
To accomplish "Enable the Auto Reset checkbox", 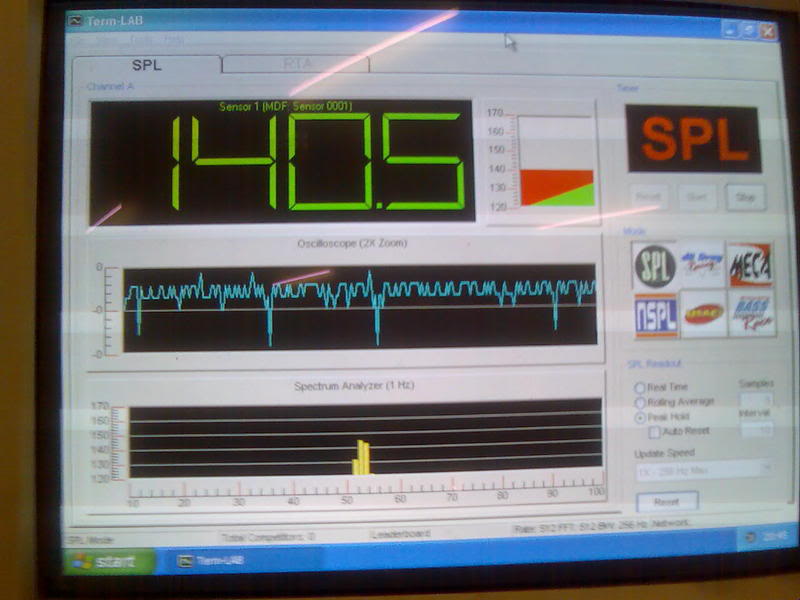I will point(655,431).
